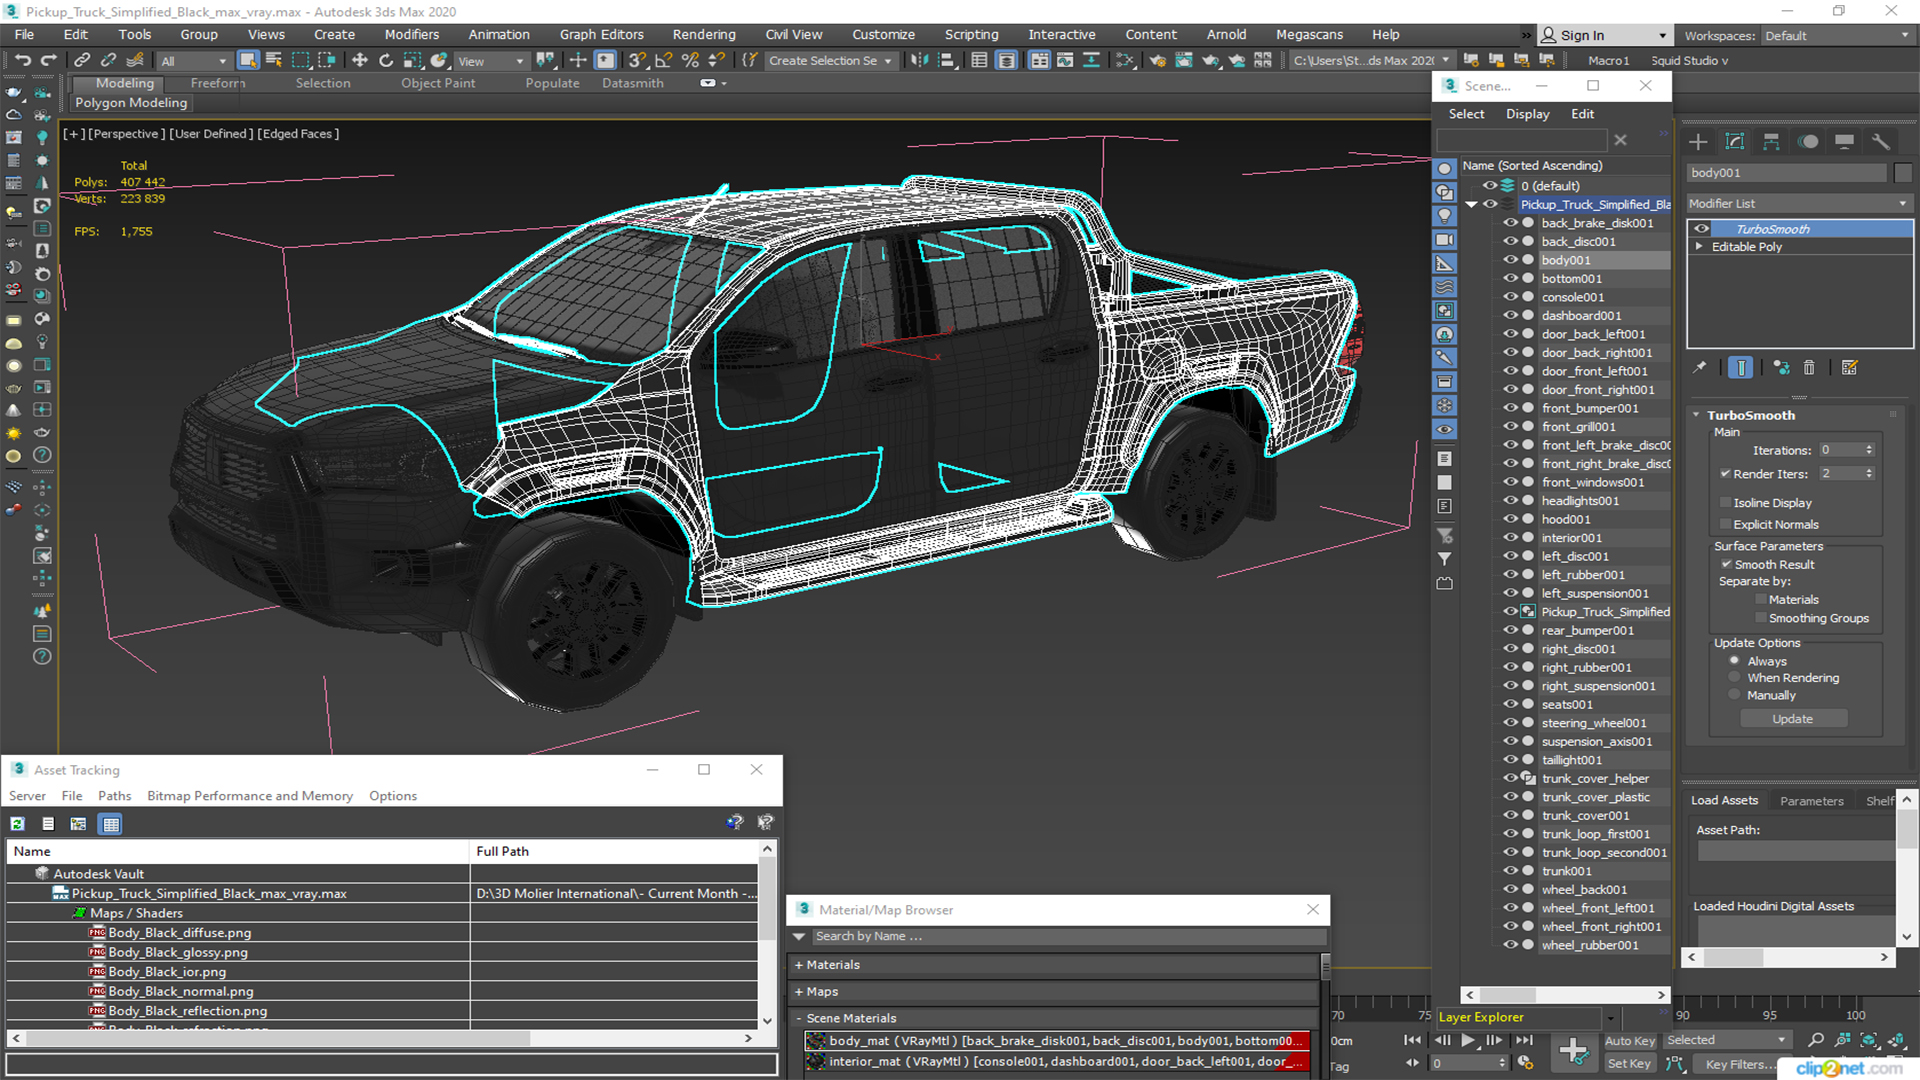
Task: Expand the Editable Poly stack entry
Action: click(1699, 247)
